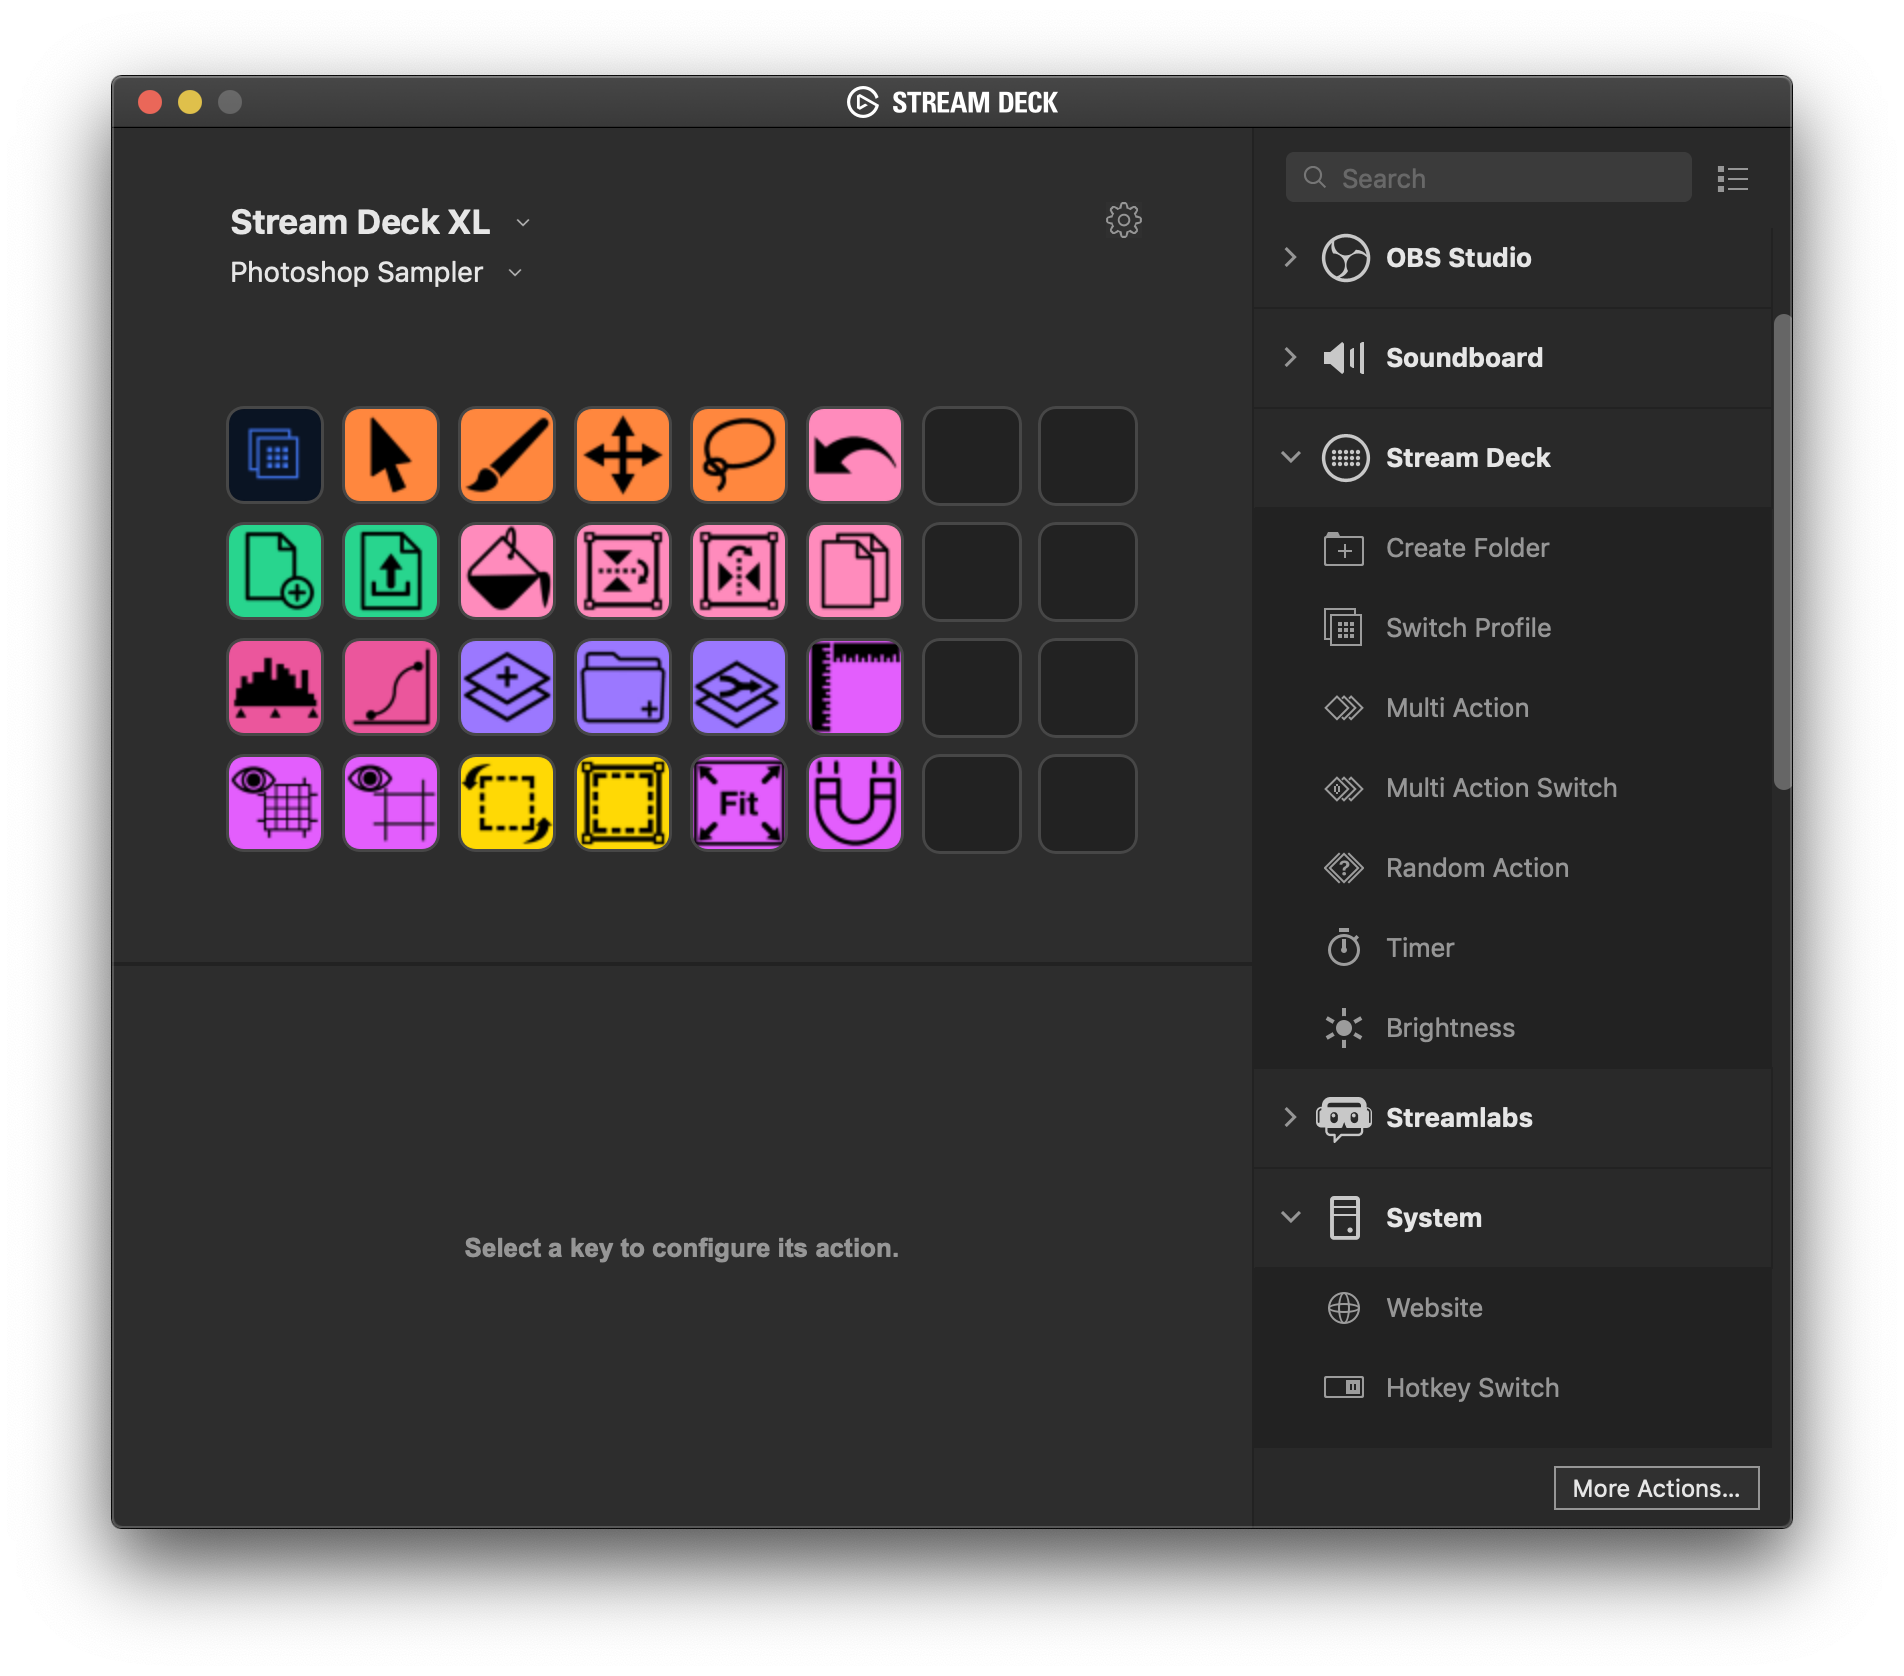1904x1676 pixels.
Task: Toggle the Show Guides eye key
Action: click(x=391, y=803)
